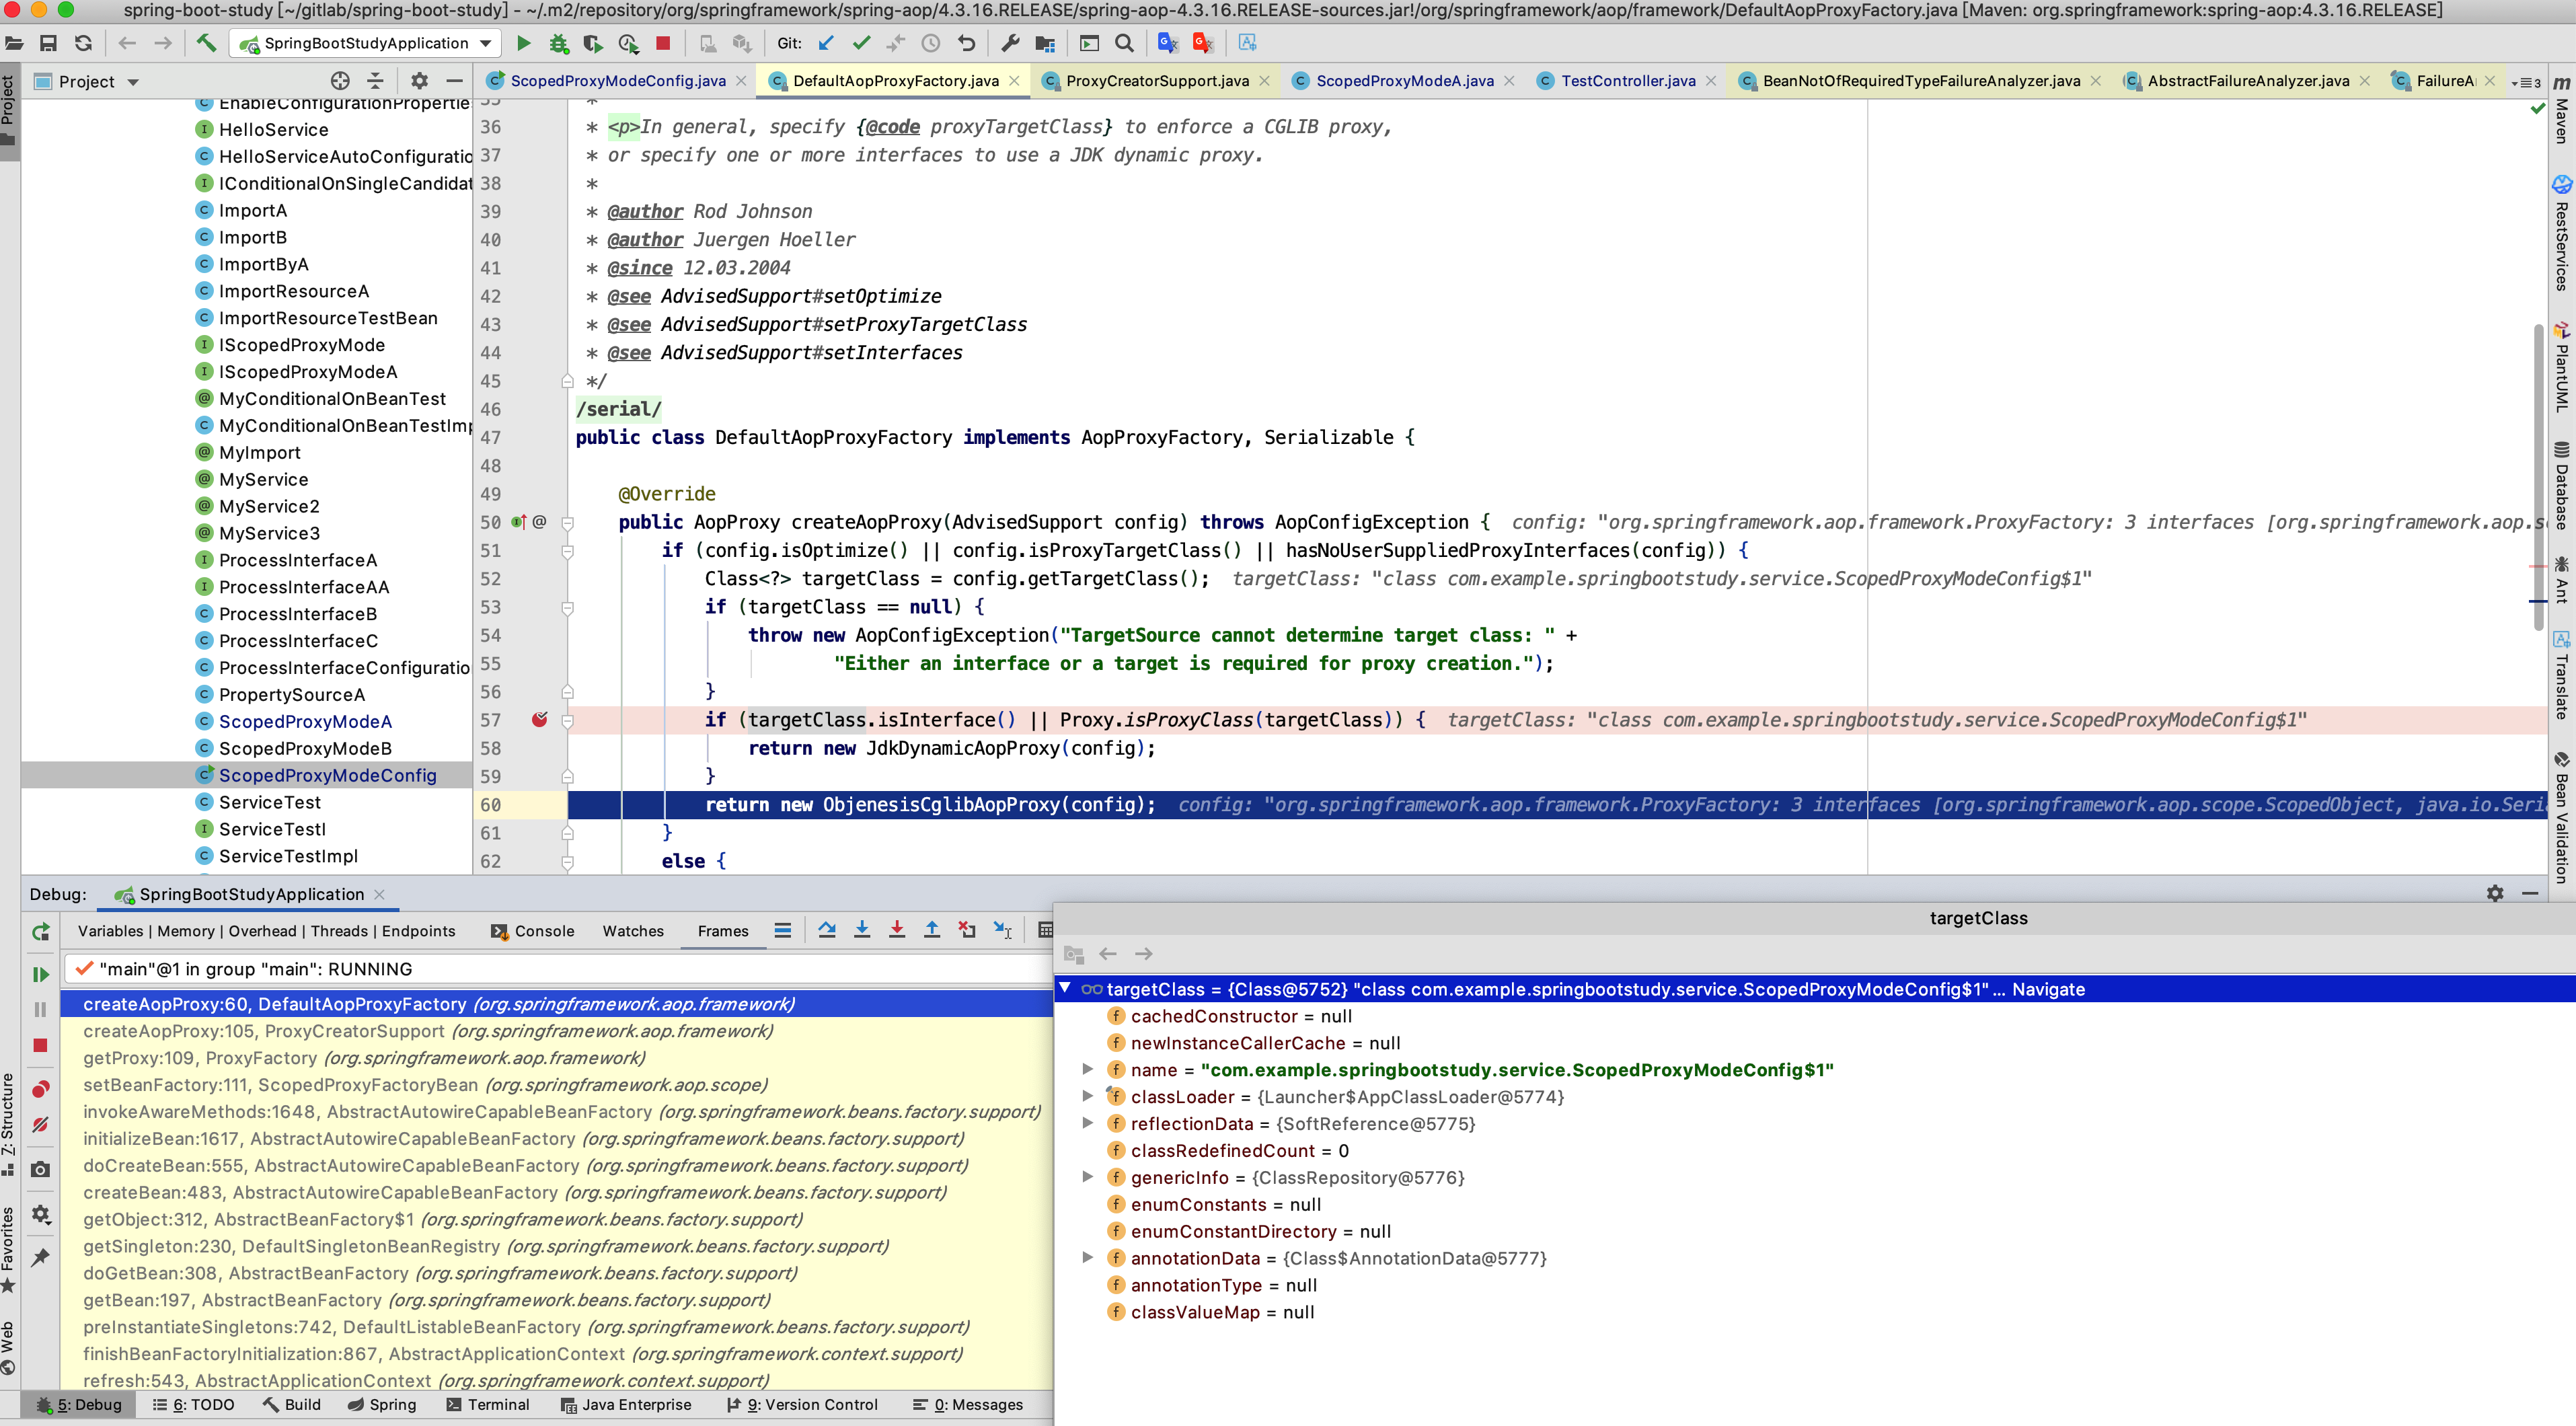Click Locate current file crosshair icon

click(340, 81)
